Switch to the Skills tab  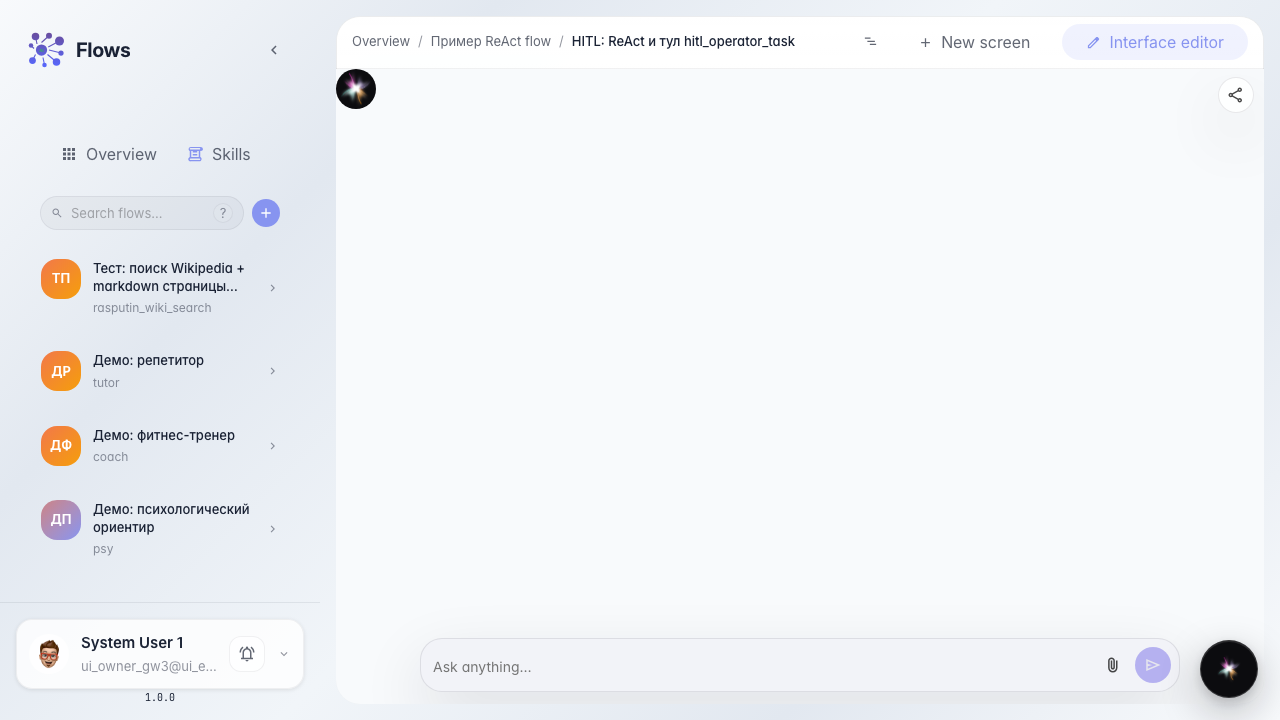pos(219,154)
